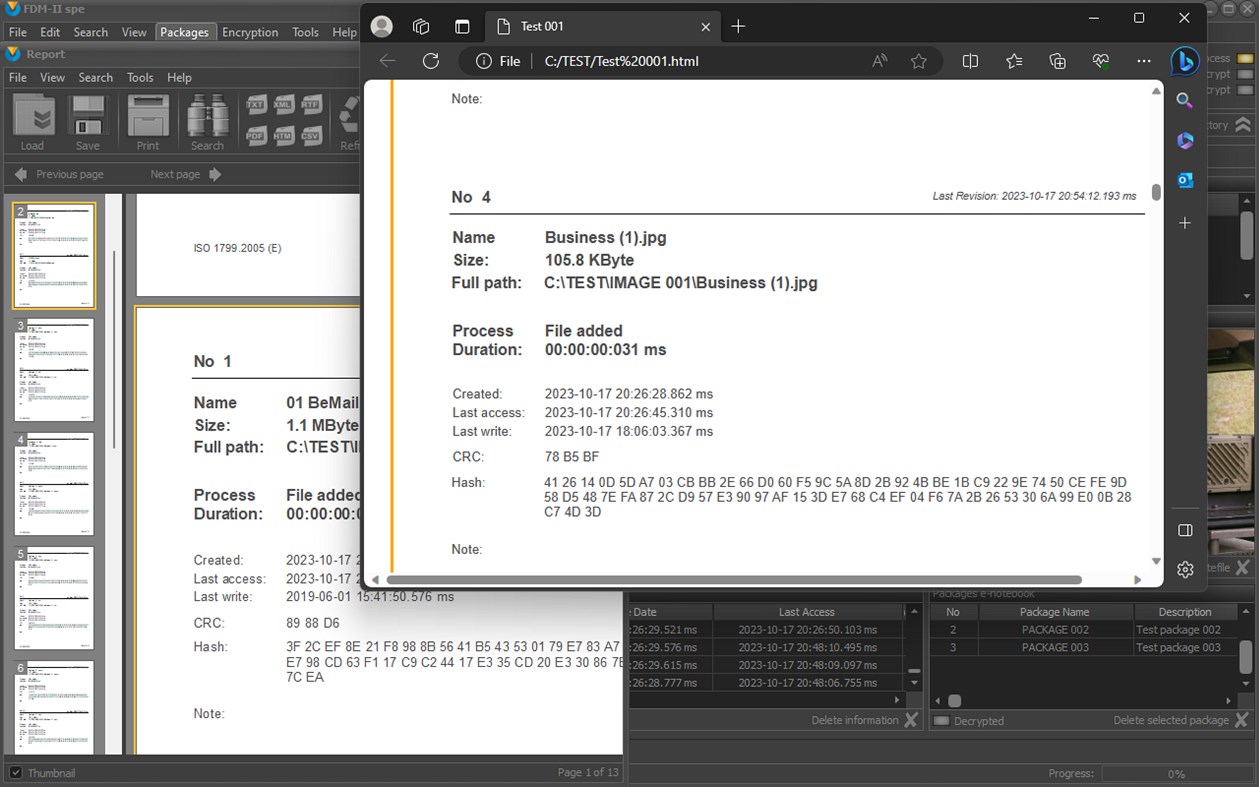Open a report with the Load icon
The width and height of the screenshot is (1259, 787).
(32, 118)
